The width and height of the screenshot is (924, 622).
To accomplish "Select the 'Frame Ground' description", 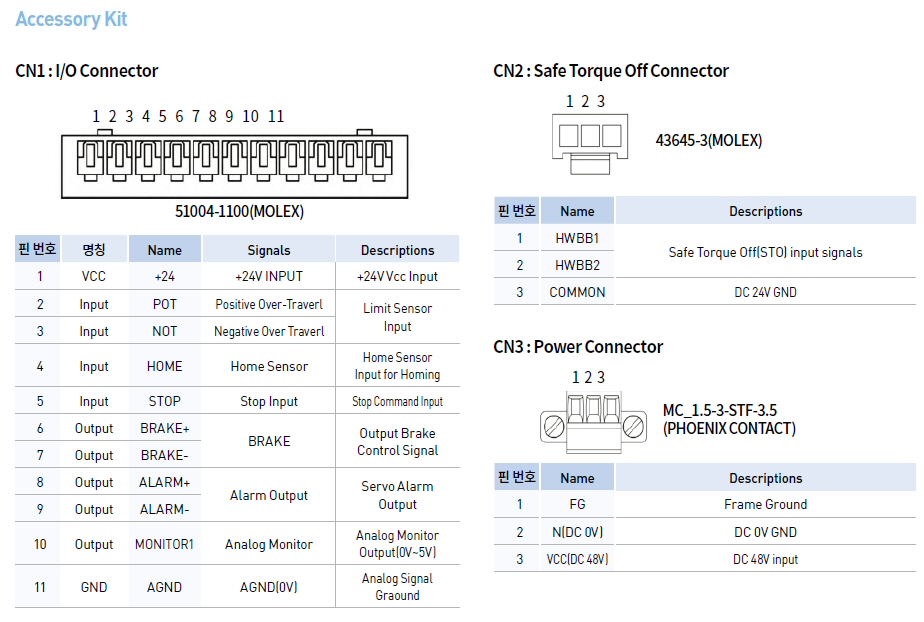I will pos(765,504).
